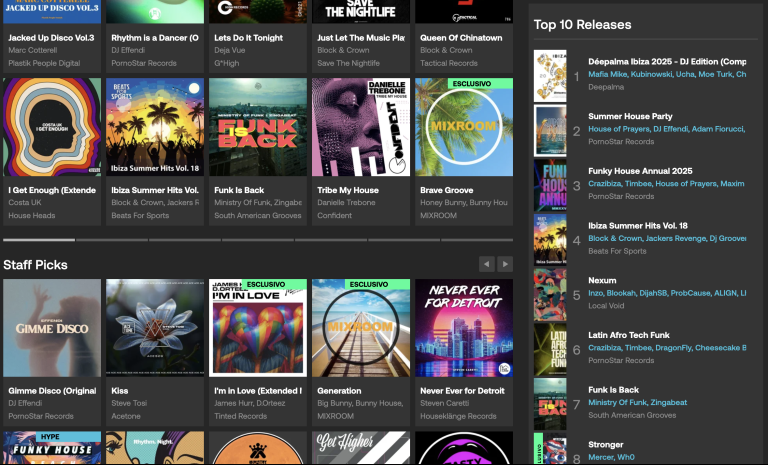Open the Generation MIXROOM cover art
The height and width of the screenshot is (465, 768).
click(361, 328)
